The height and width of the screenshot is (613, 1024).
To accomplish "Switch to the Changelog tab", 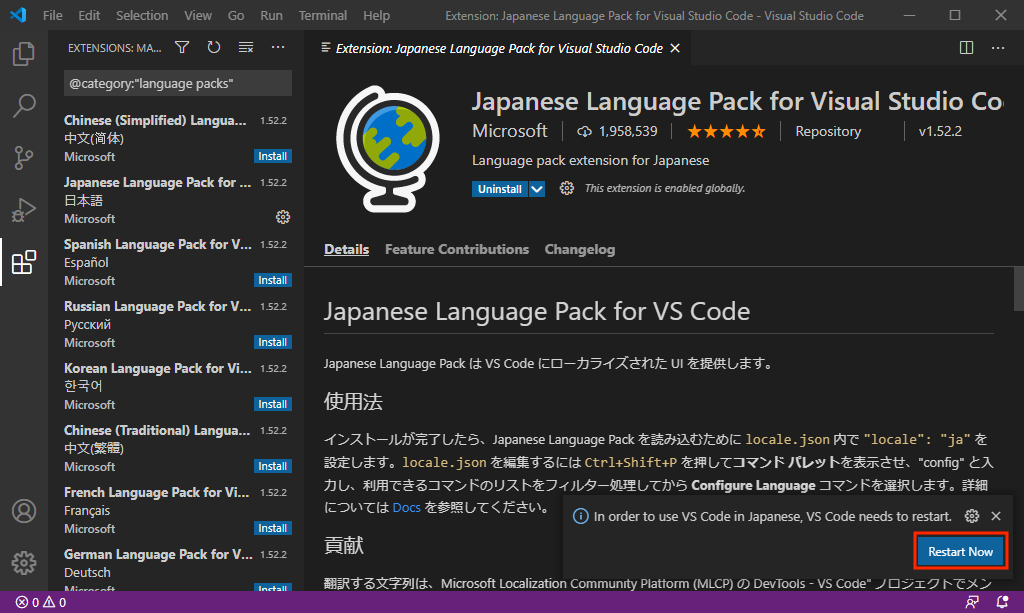I will 580,249.
